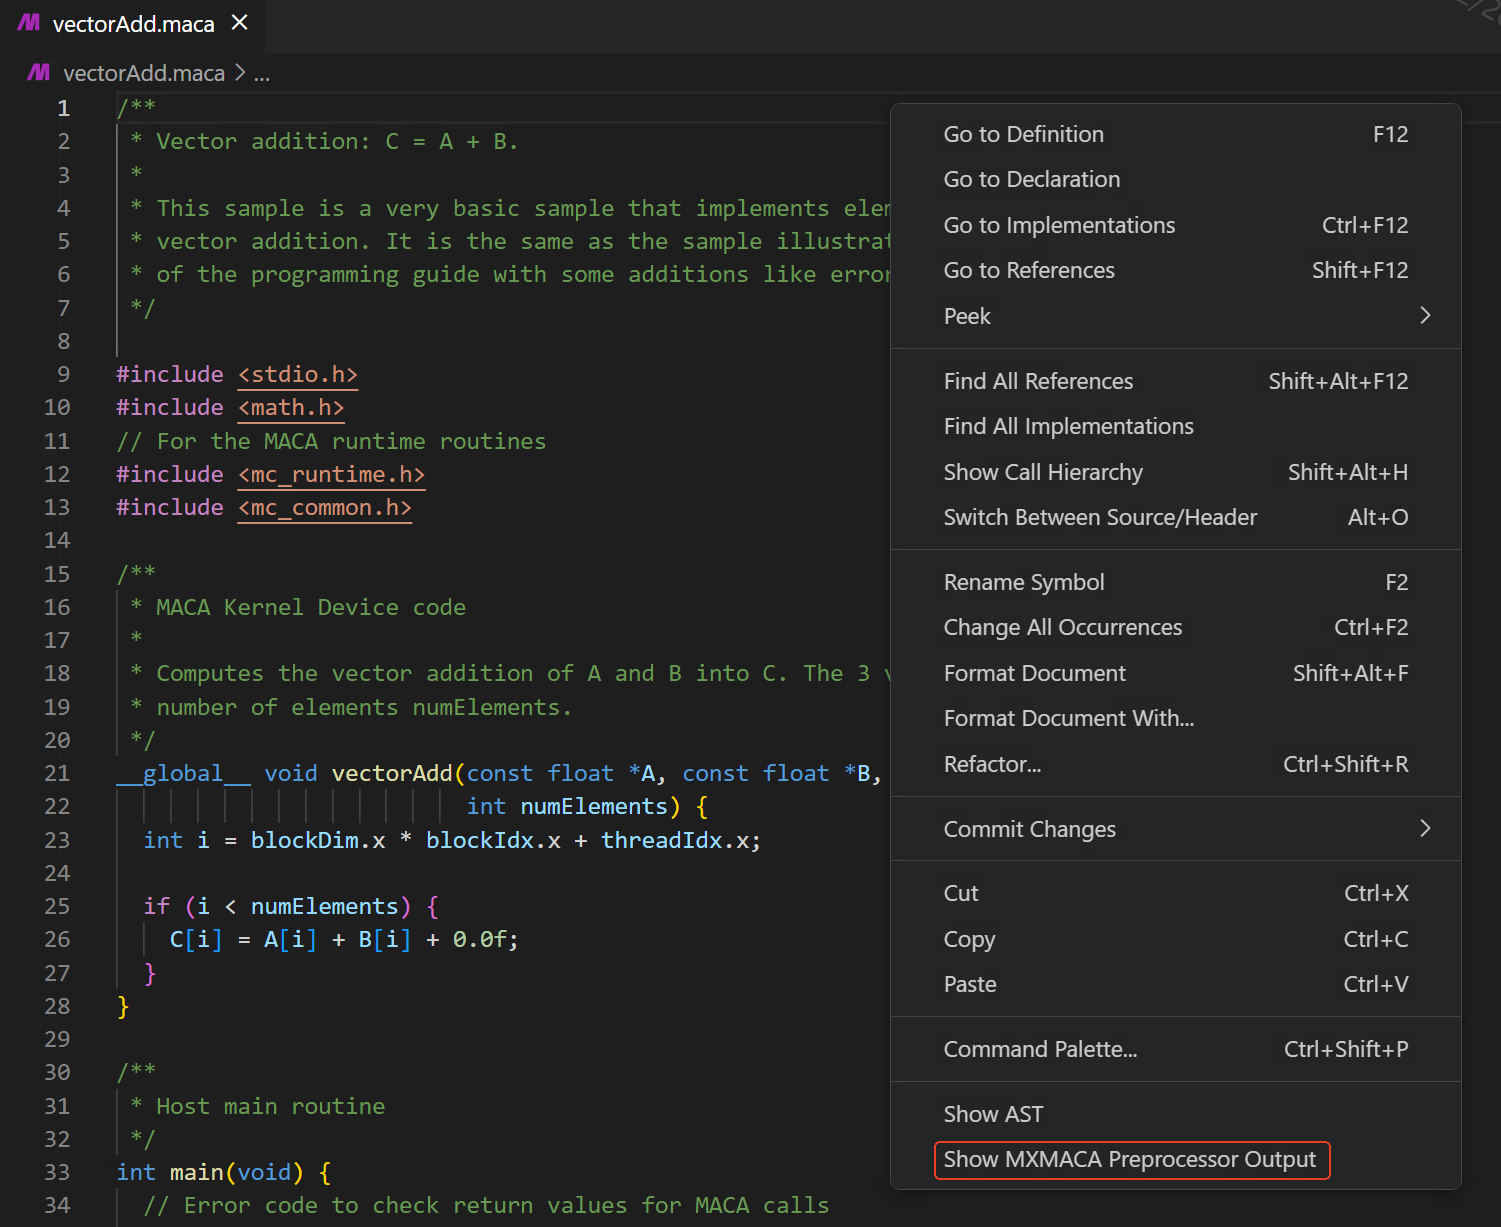Click Show AST menu item
Image resolution: width=1501 pixels, height=1227 pixels.
click(993, 1114)
